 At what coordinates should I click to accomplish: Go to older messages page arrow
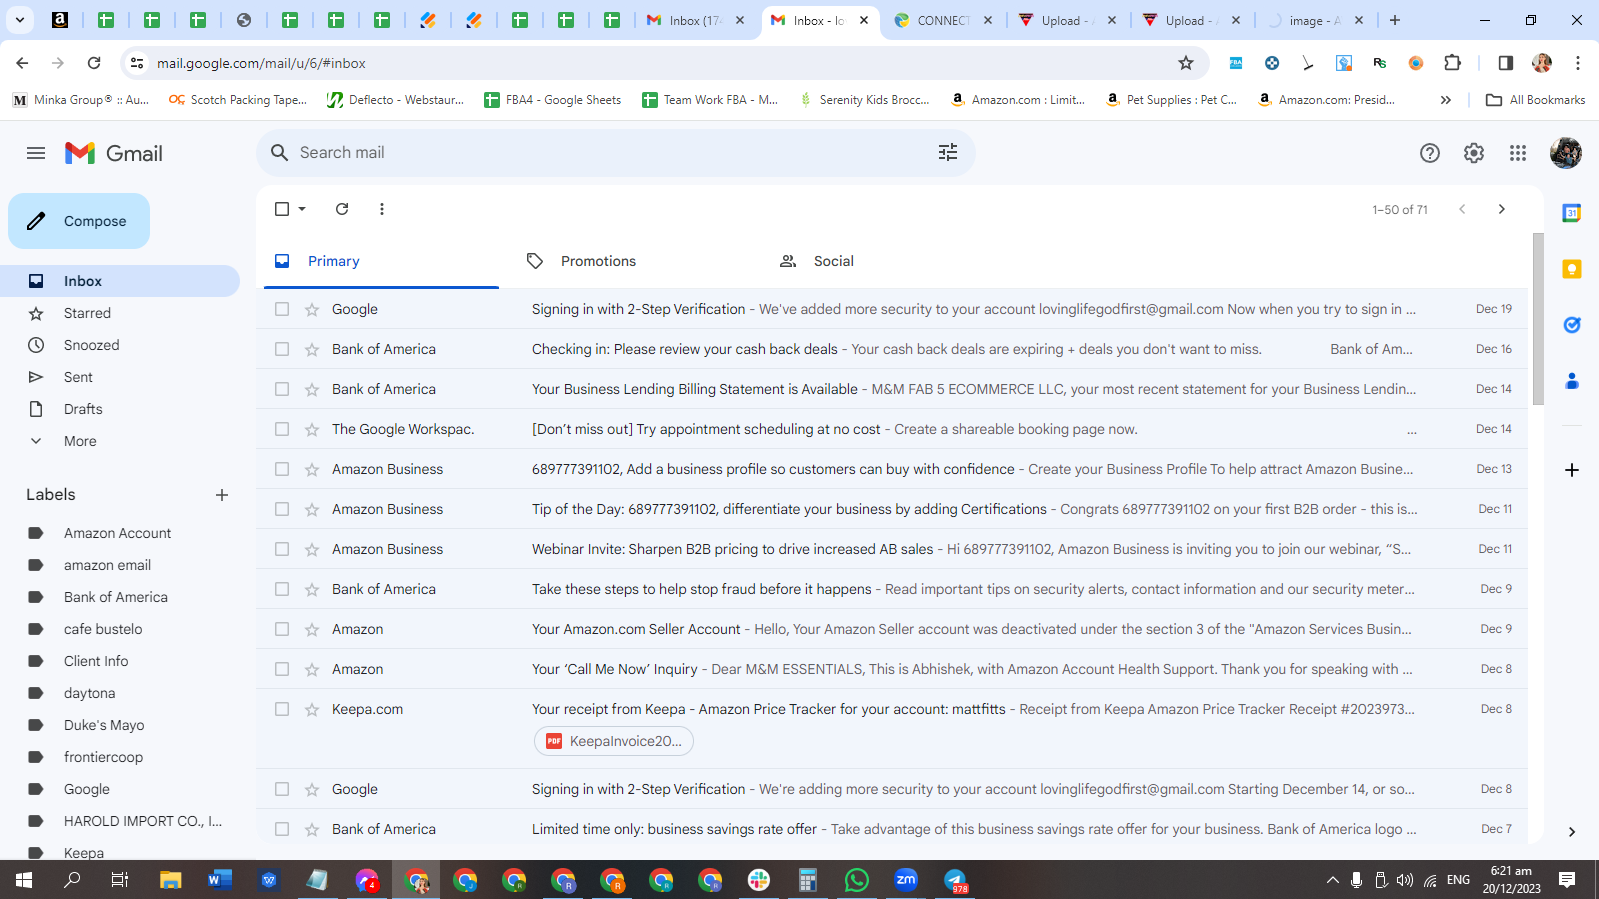point(1501,209)
